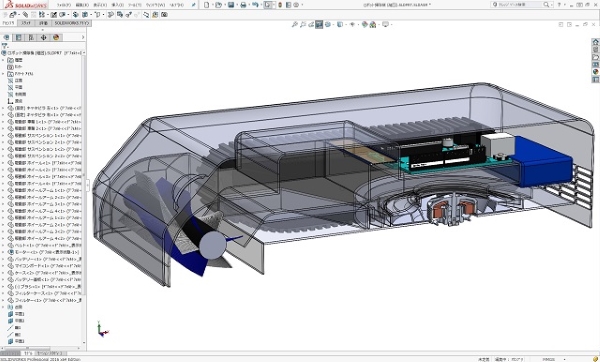
Task: Open the Help question mark button
Action: pyautogui.click(x=559, y=5)
